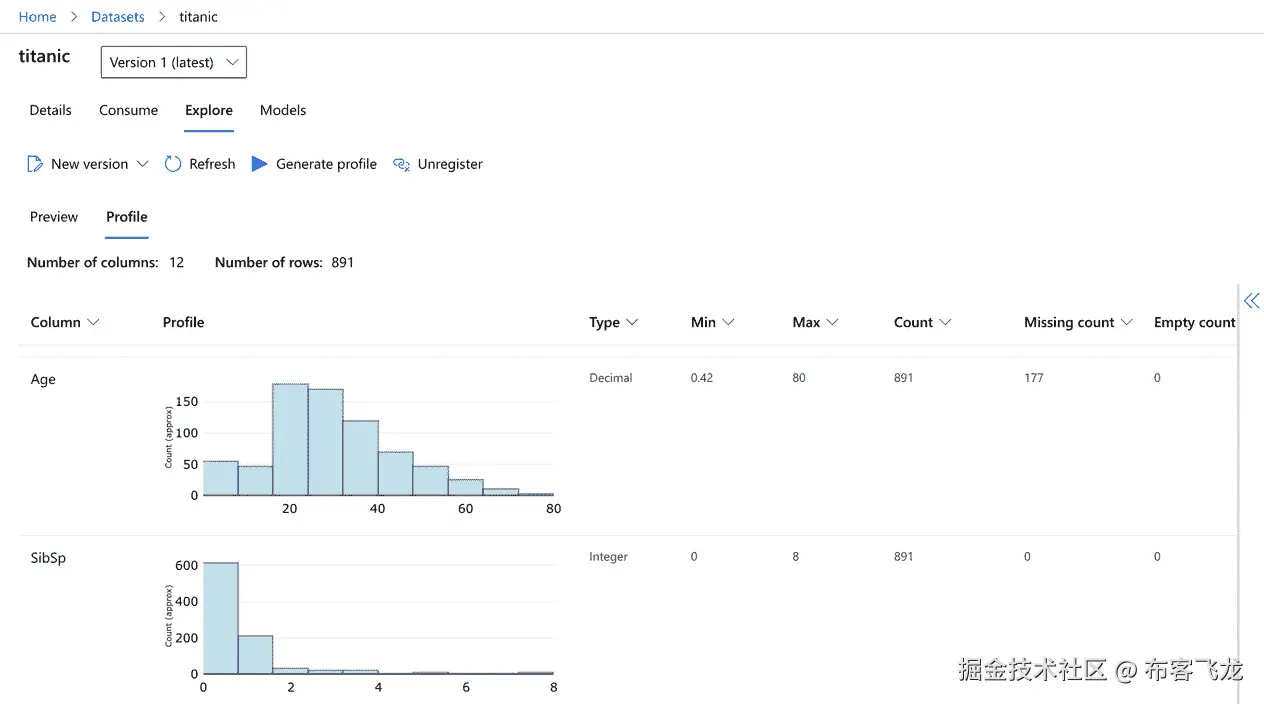
Task: Switch to the Details tab
Action: 50,110
